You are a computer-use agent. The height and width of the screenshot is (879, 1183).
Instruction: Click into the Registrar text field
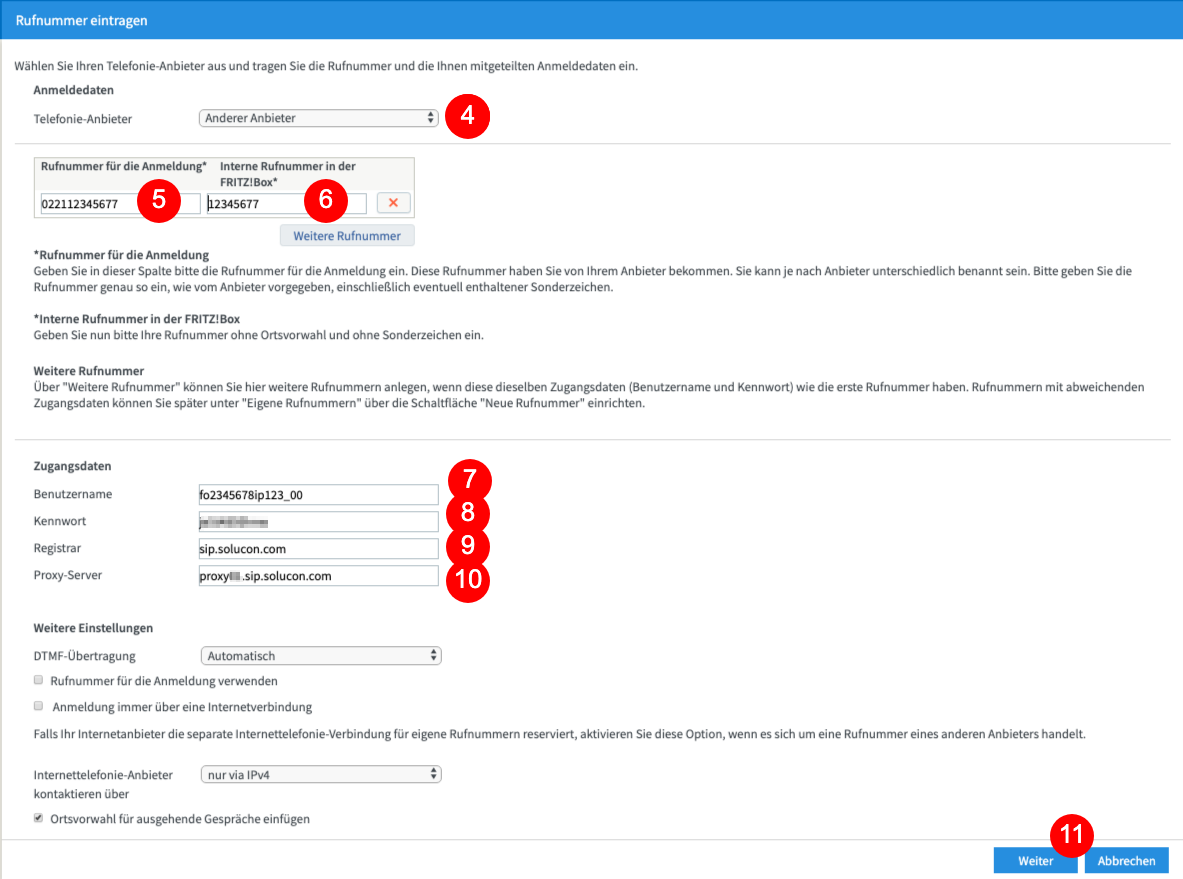[x=318, y=549]
